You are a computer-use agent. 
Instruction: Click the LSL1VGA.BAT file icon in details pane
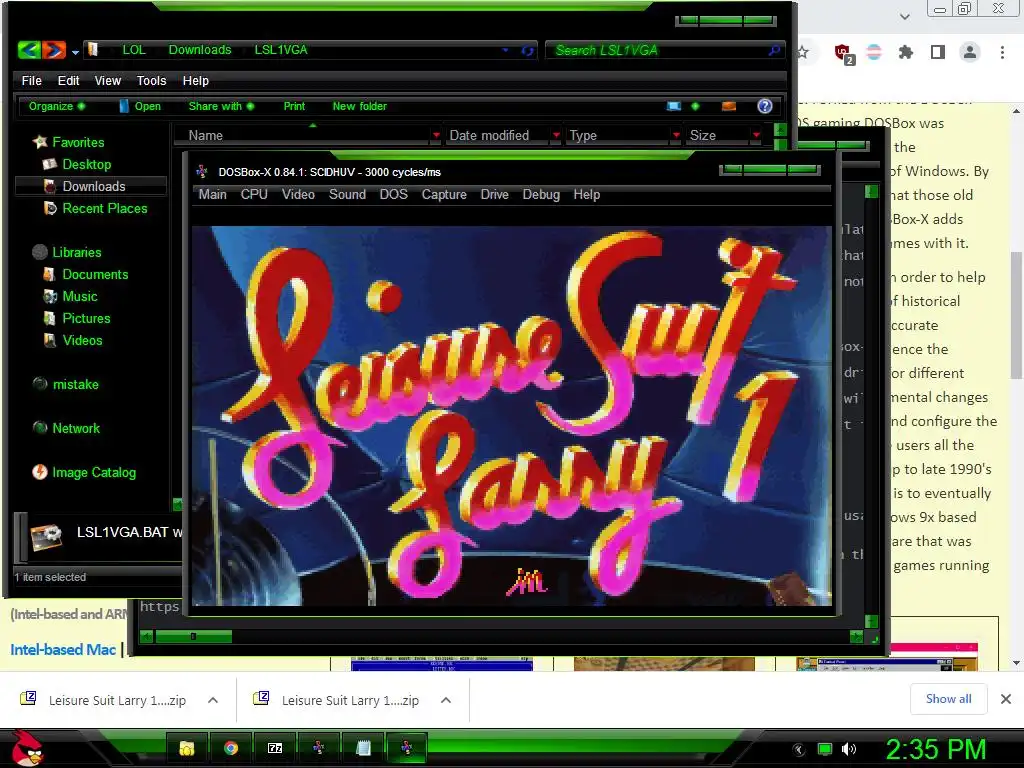point(46,537)
